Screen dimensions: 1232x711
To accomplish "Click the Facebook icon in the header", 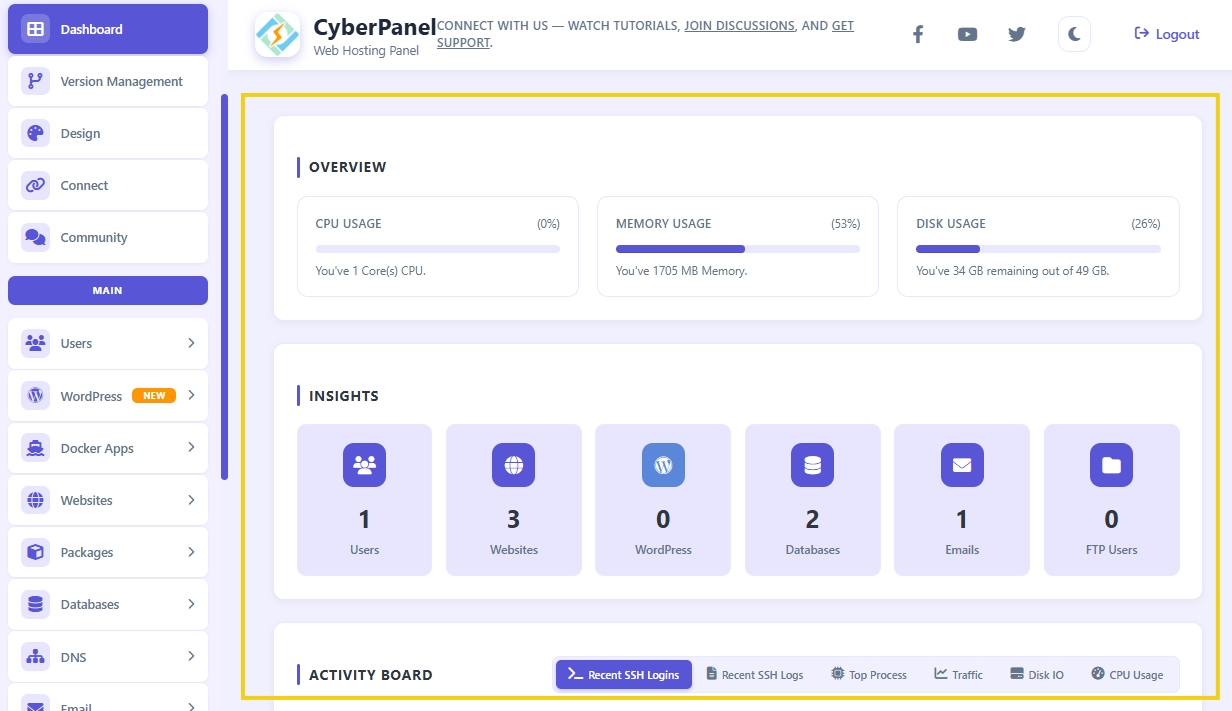I will click(917, 33).
